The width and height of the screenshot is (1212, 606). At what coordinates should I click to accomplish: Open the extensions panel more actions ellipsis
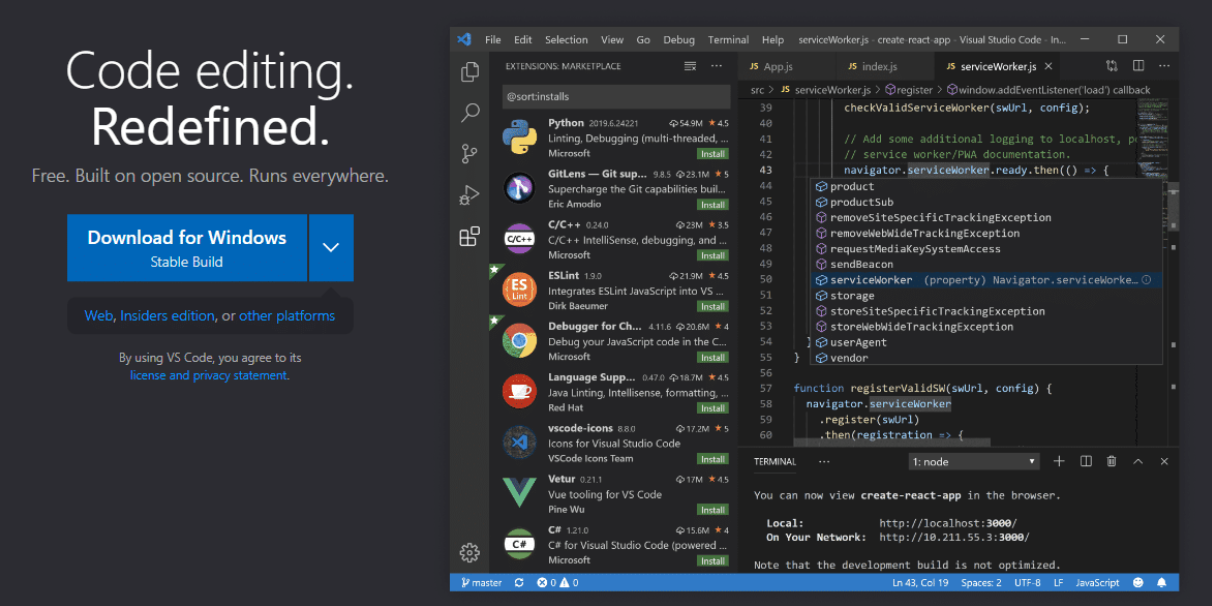pyautogui.click(x=716, y=66)
